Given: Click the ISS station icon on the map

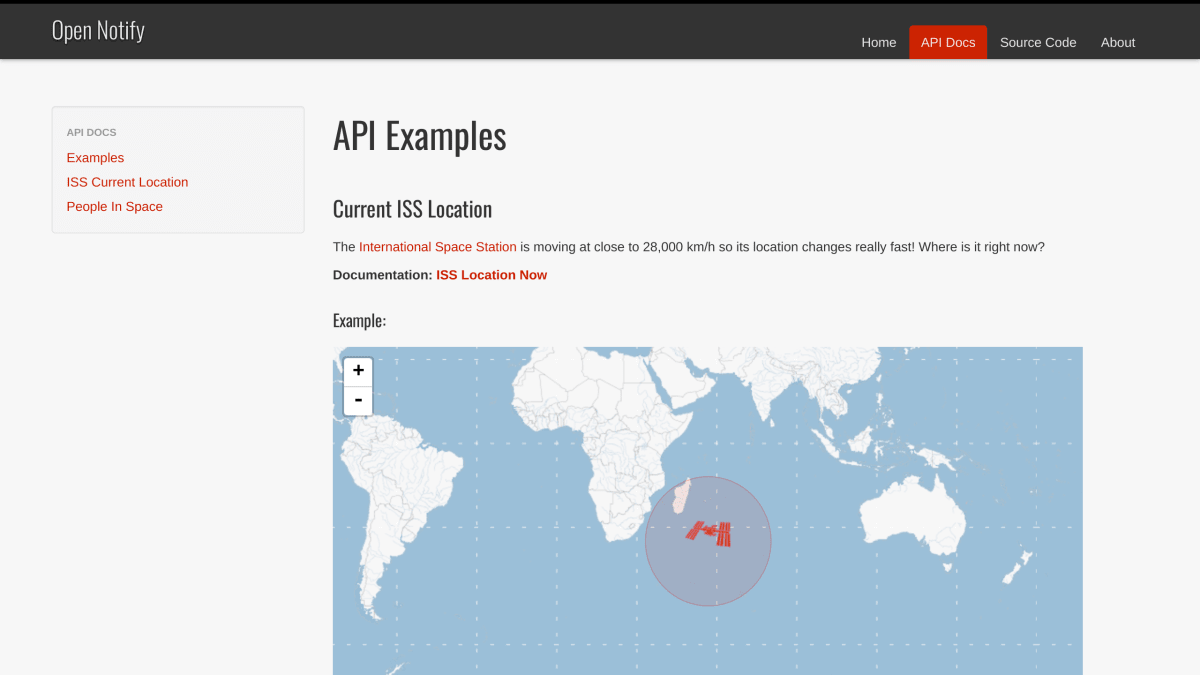Looking at the screenshot, I should tap(708, 533).
